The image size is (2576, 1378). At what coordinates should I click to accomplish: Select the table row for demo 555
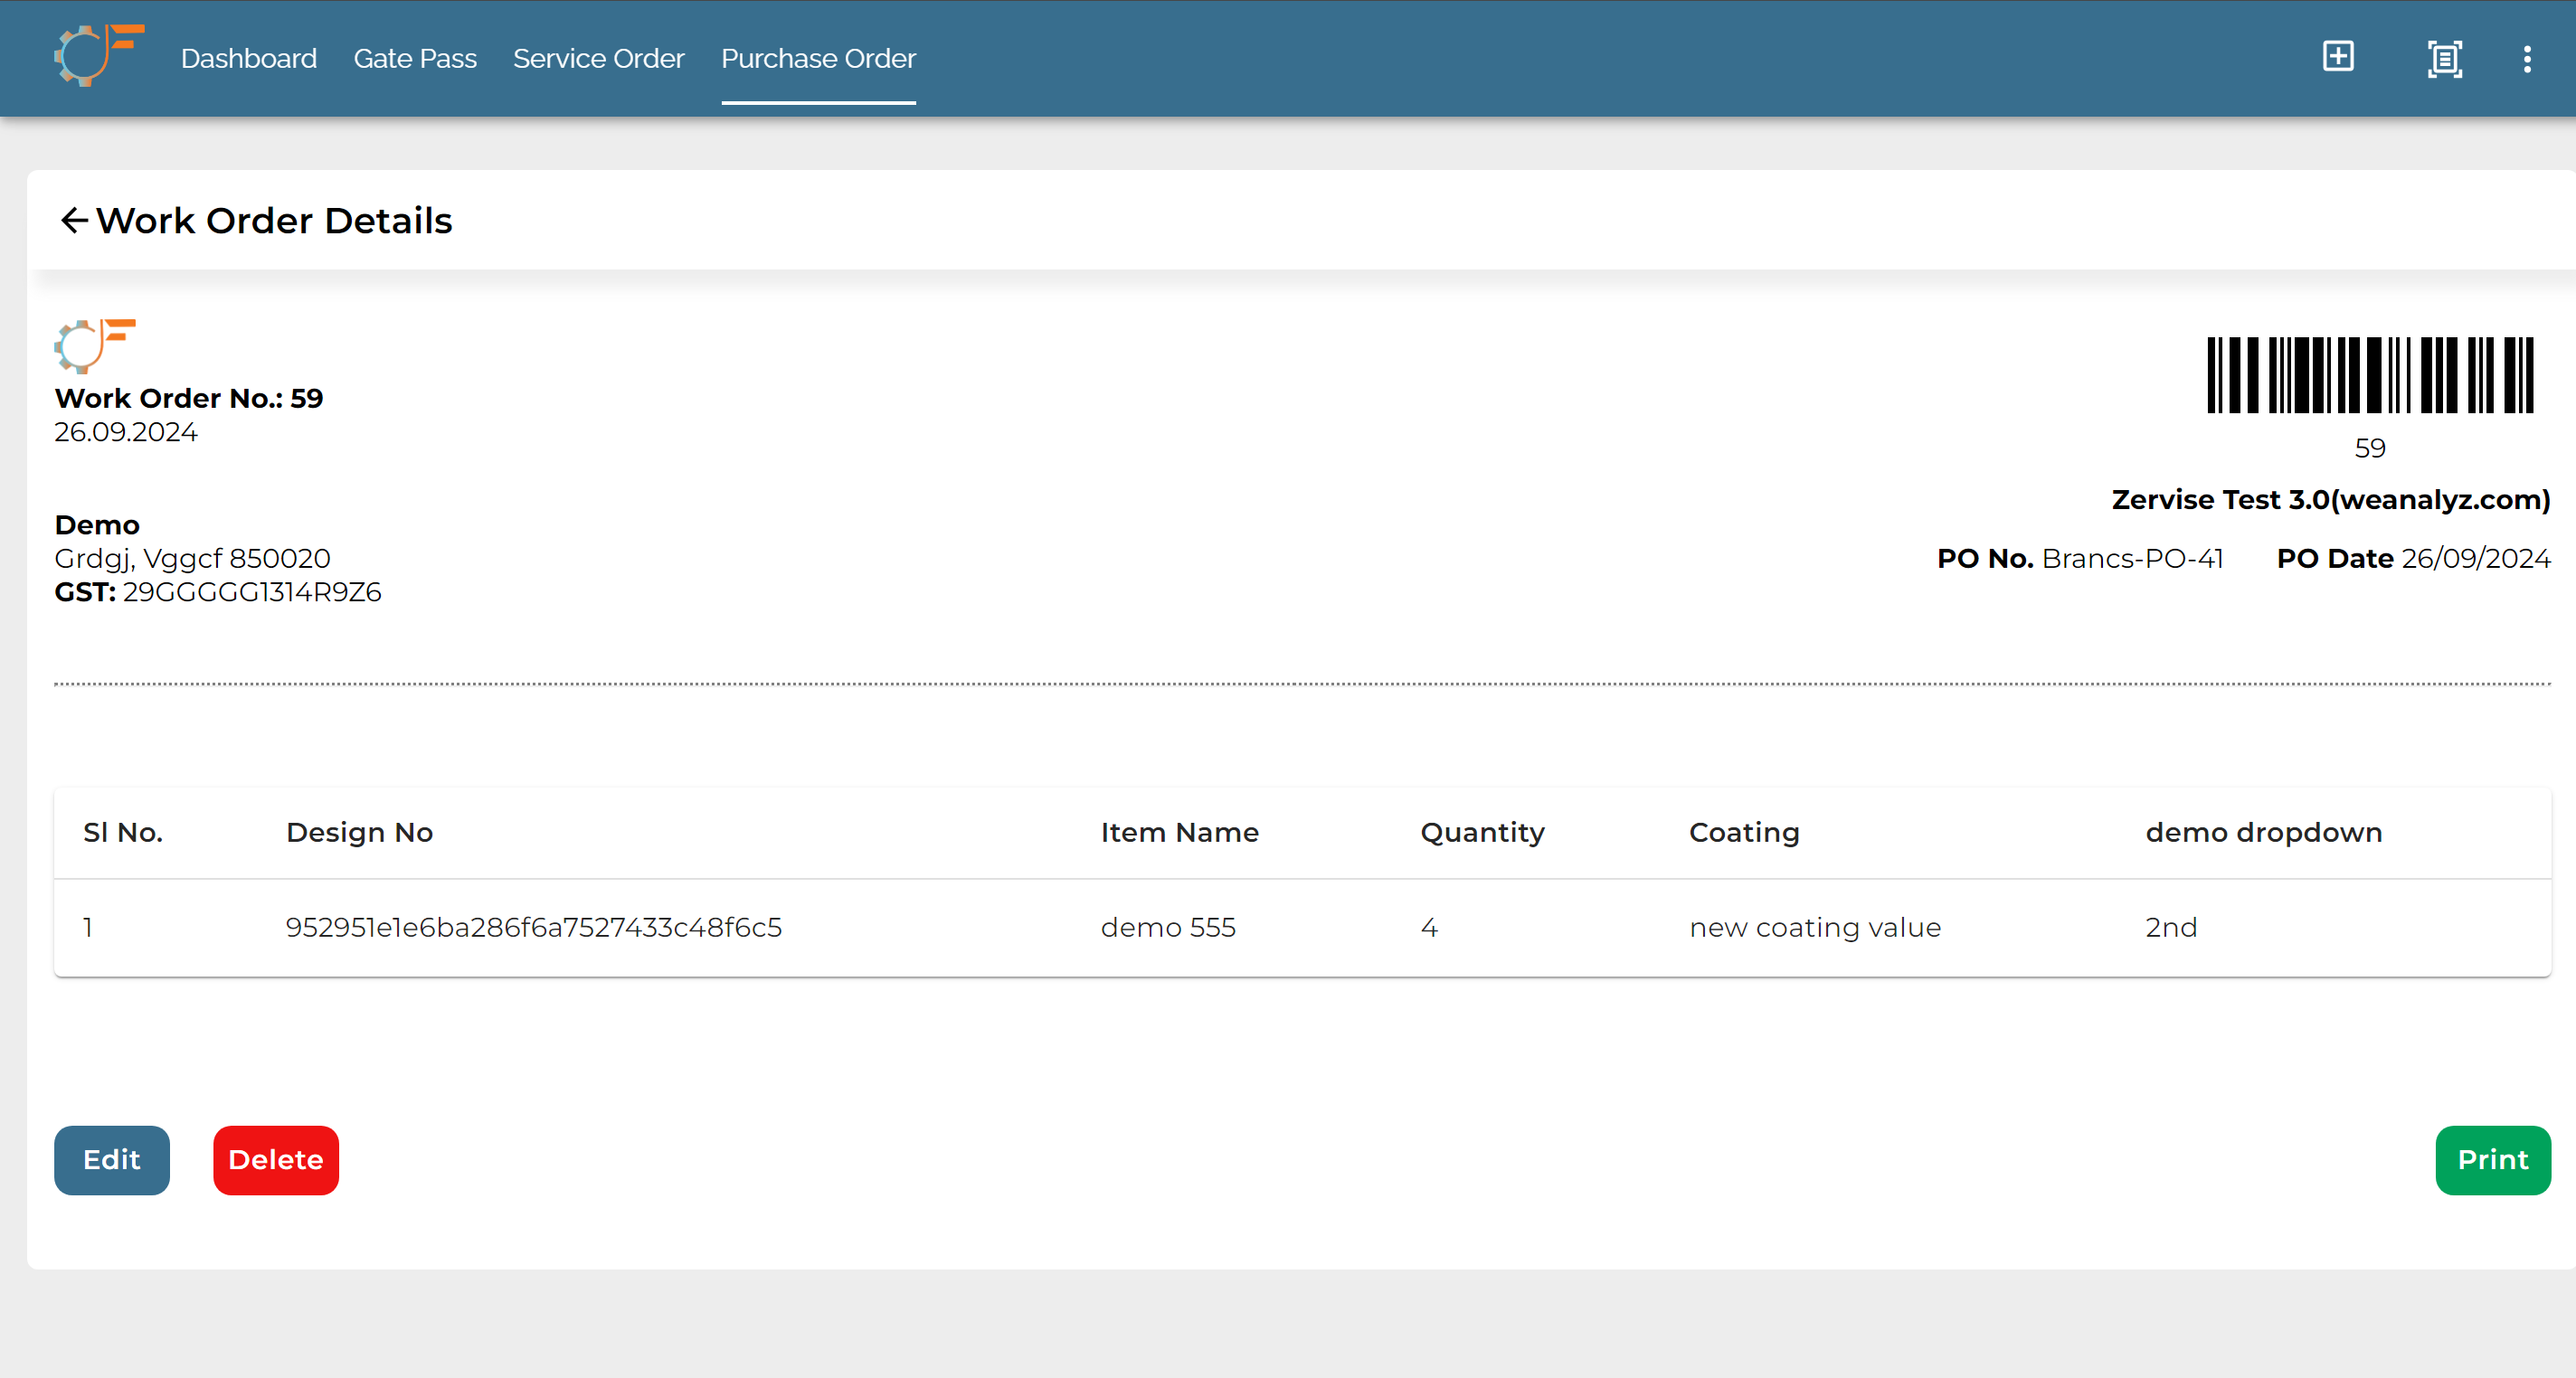(1168, 927)
